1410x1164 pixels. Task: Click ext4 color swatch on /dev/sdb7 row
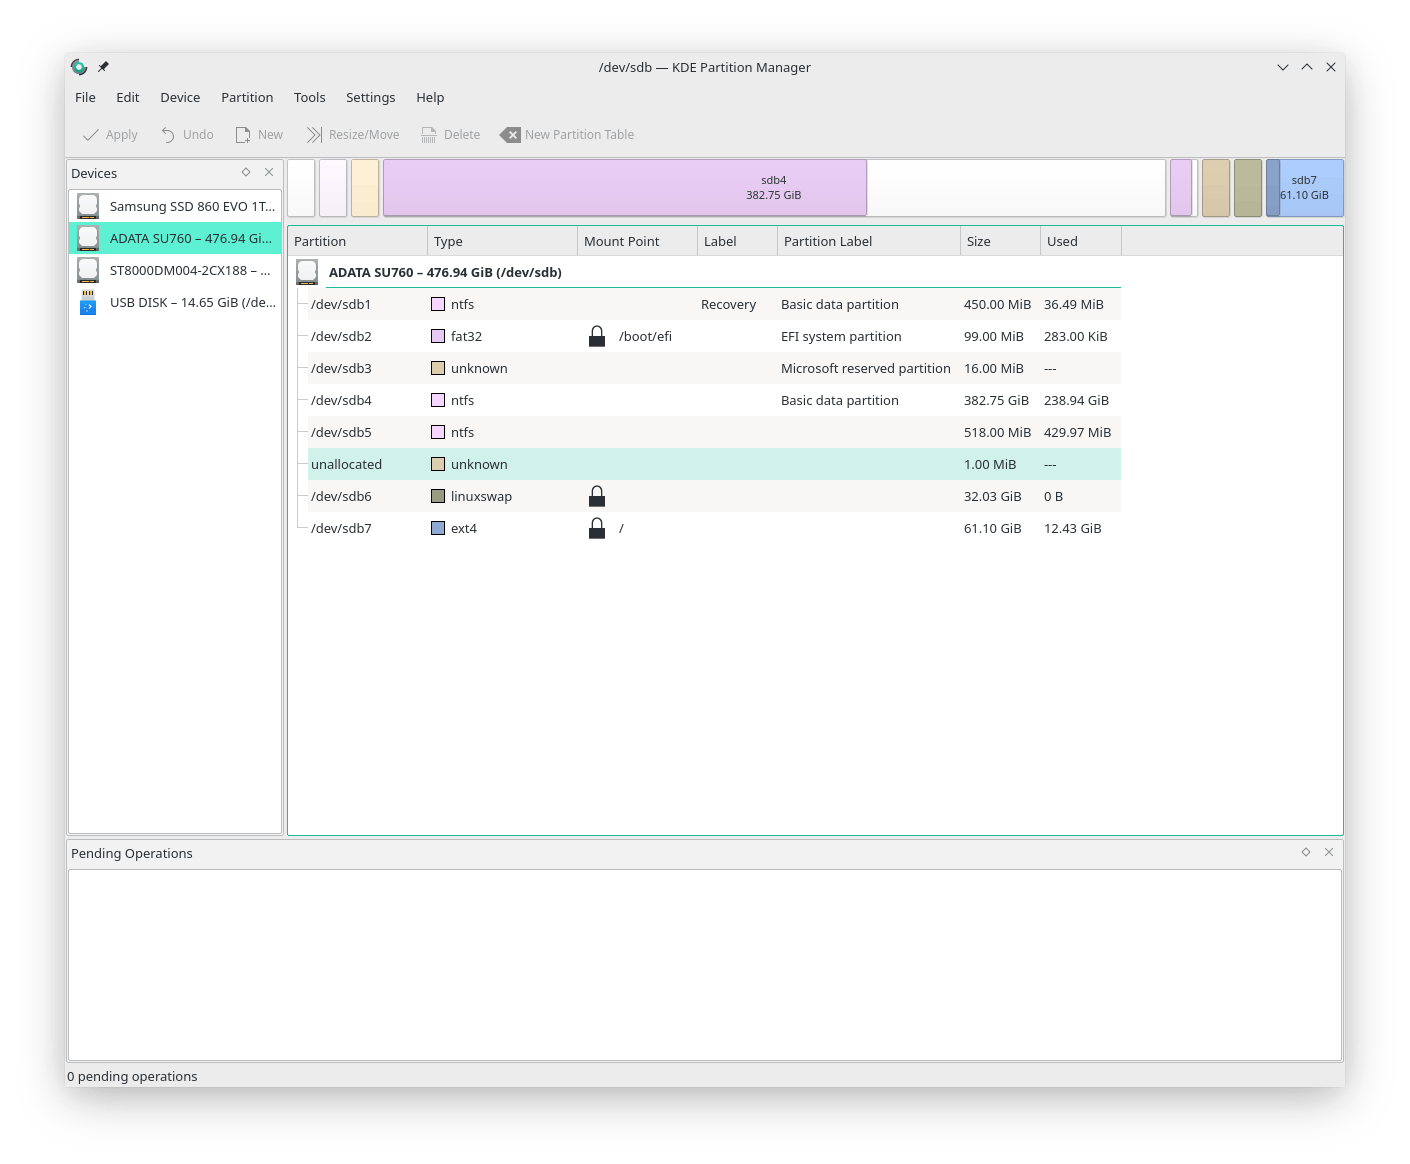(438, 528)
